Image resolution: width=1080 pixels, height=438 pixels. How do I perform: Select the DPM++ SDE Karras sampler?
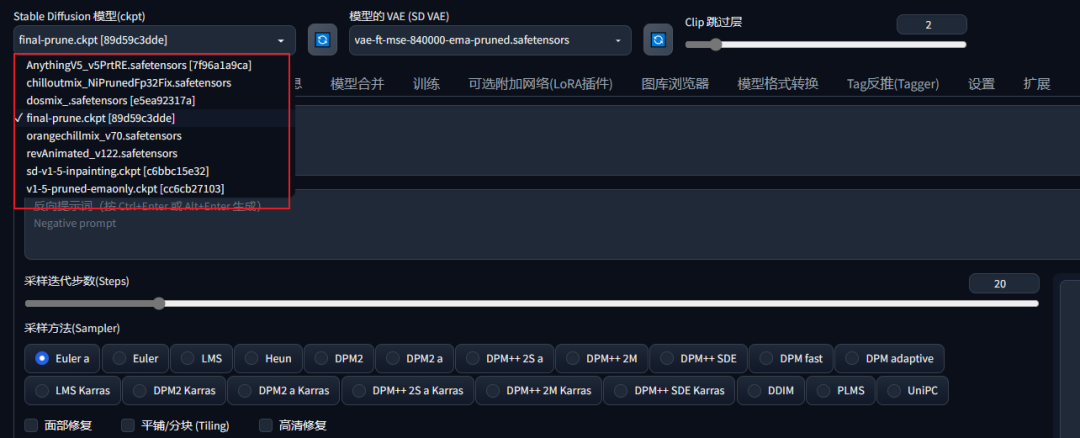tap(669, 390)
